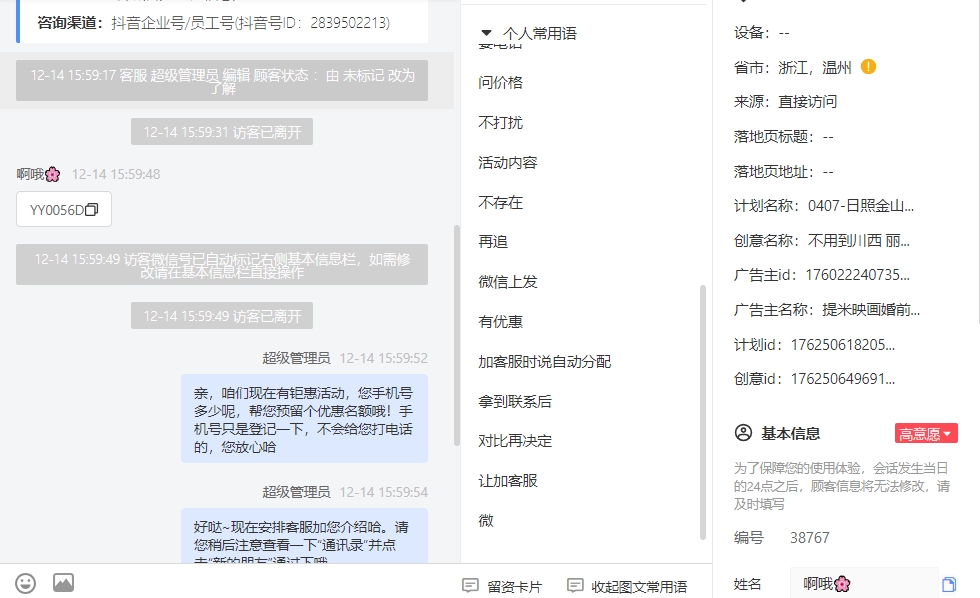Click the quick phrases list scrollbar
This screenshot has width=980, height=598.
(x=703, y=412)
